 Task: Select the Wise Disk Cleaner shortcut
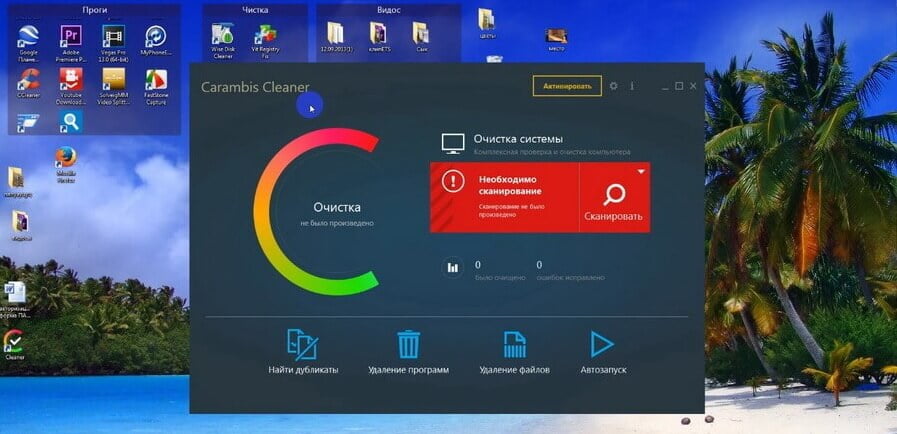(223, 42)
